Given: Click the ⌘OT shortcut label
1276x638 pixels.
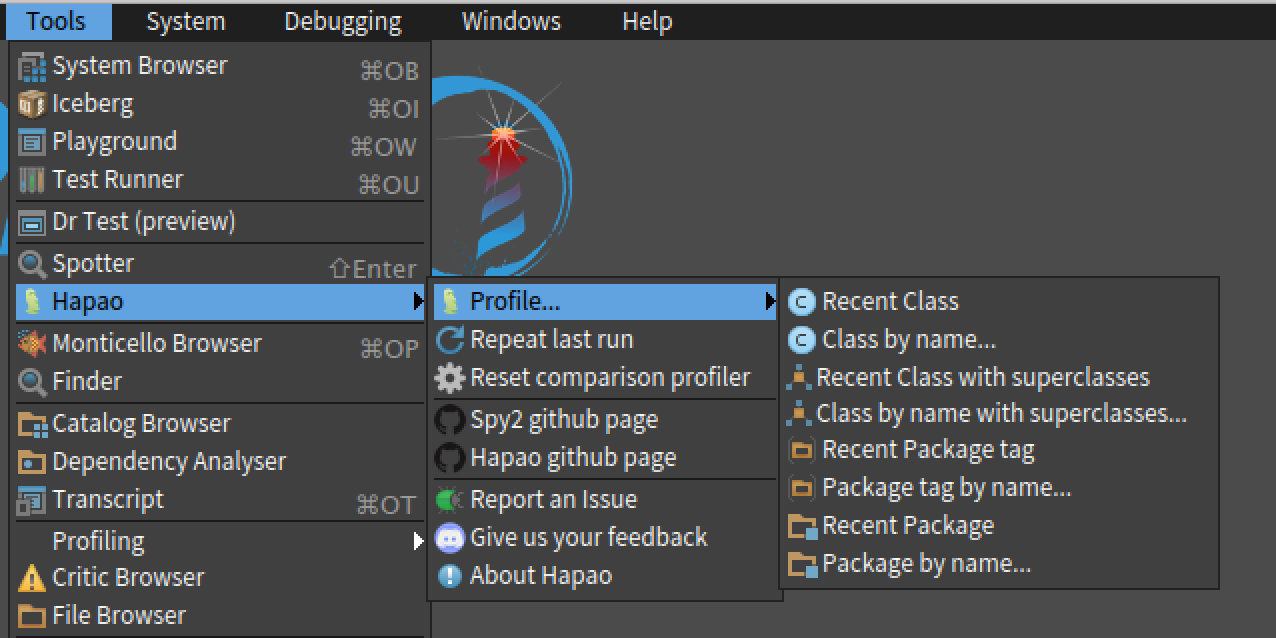Looking at the screenshot, I should point(386,505).
